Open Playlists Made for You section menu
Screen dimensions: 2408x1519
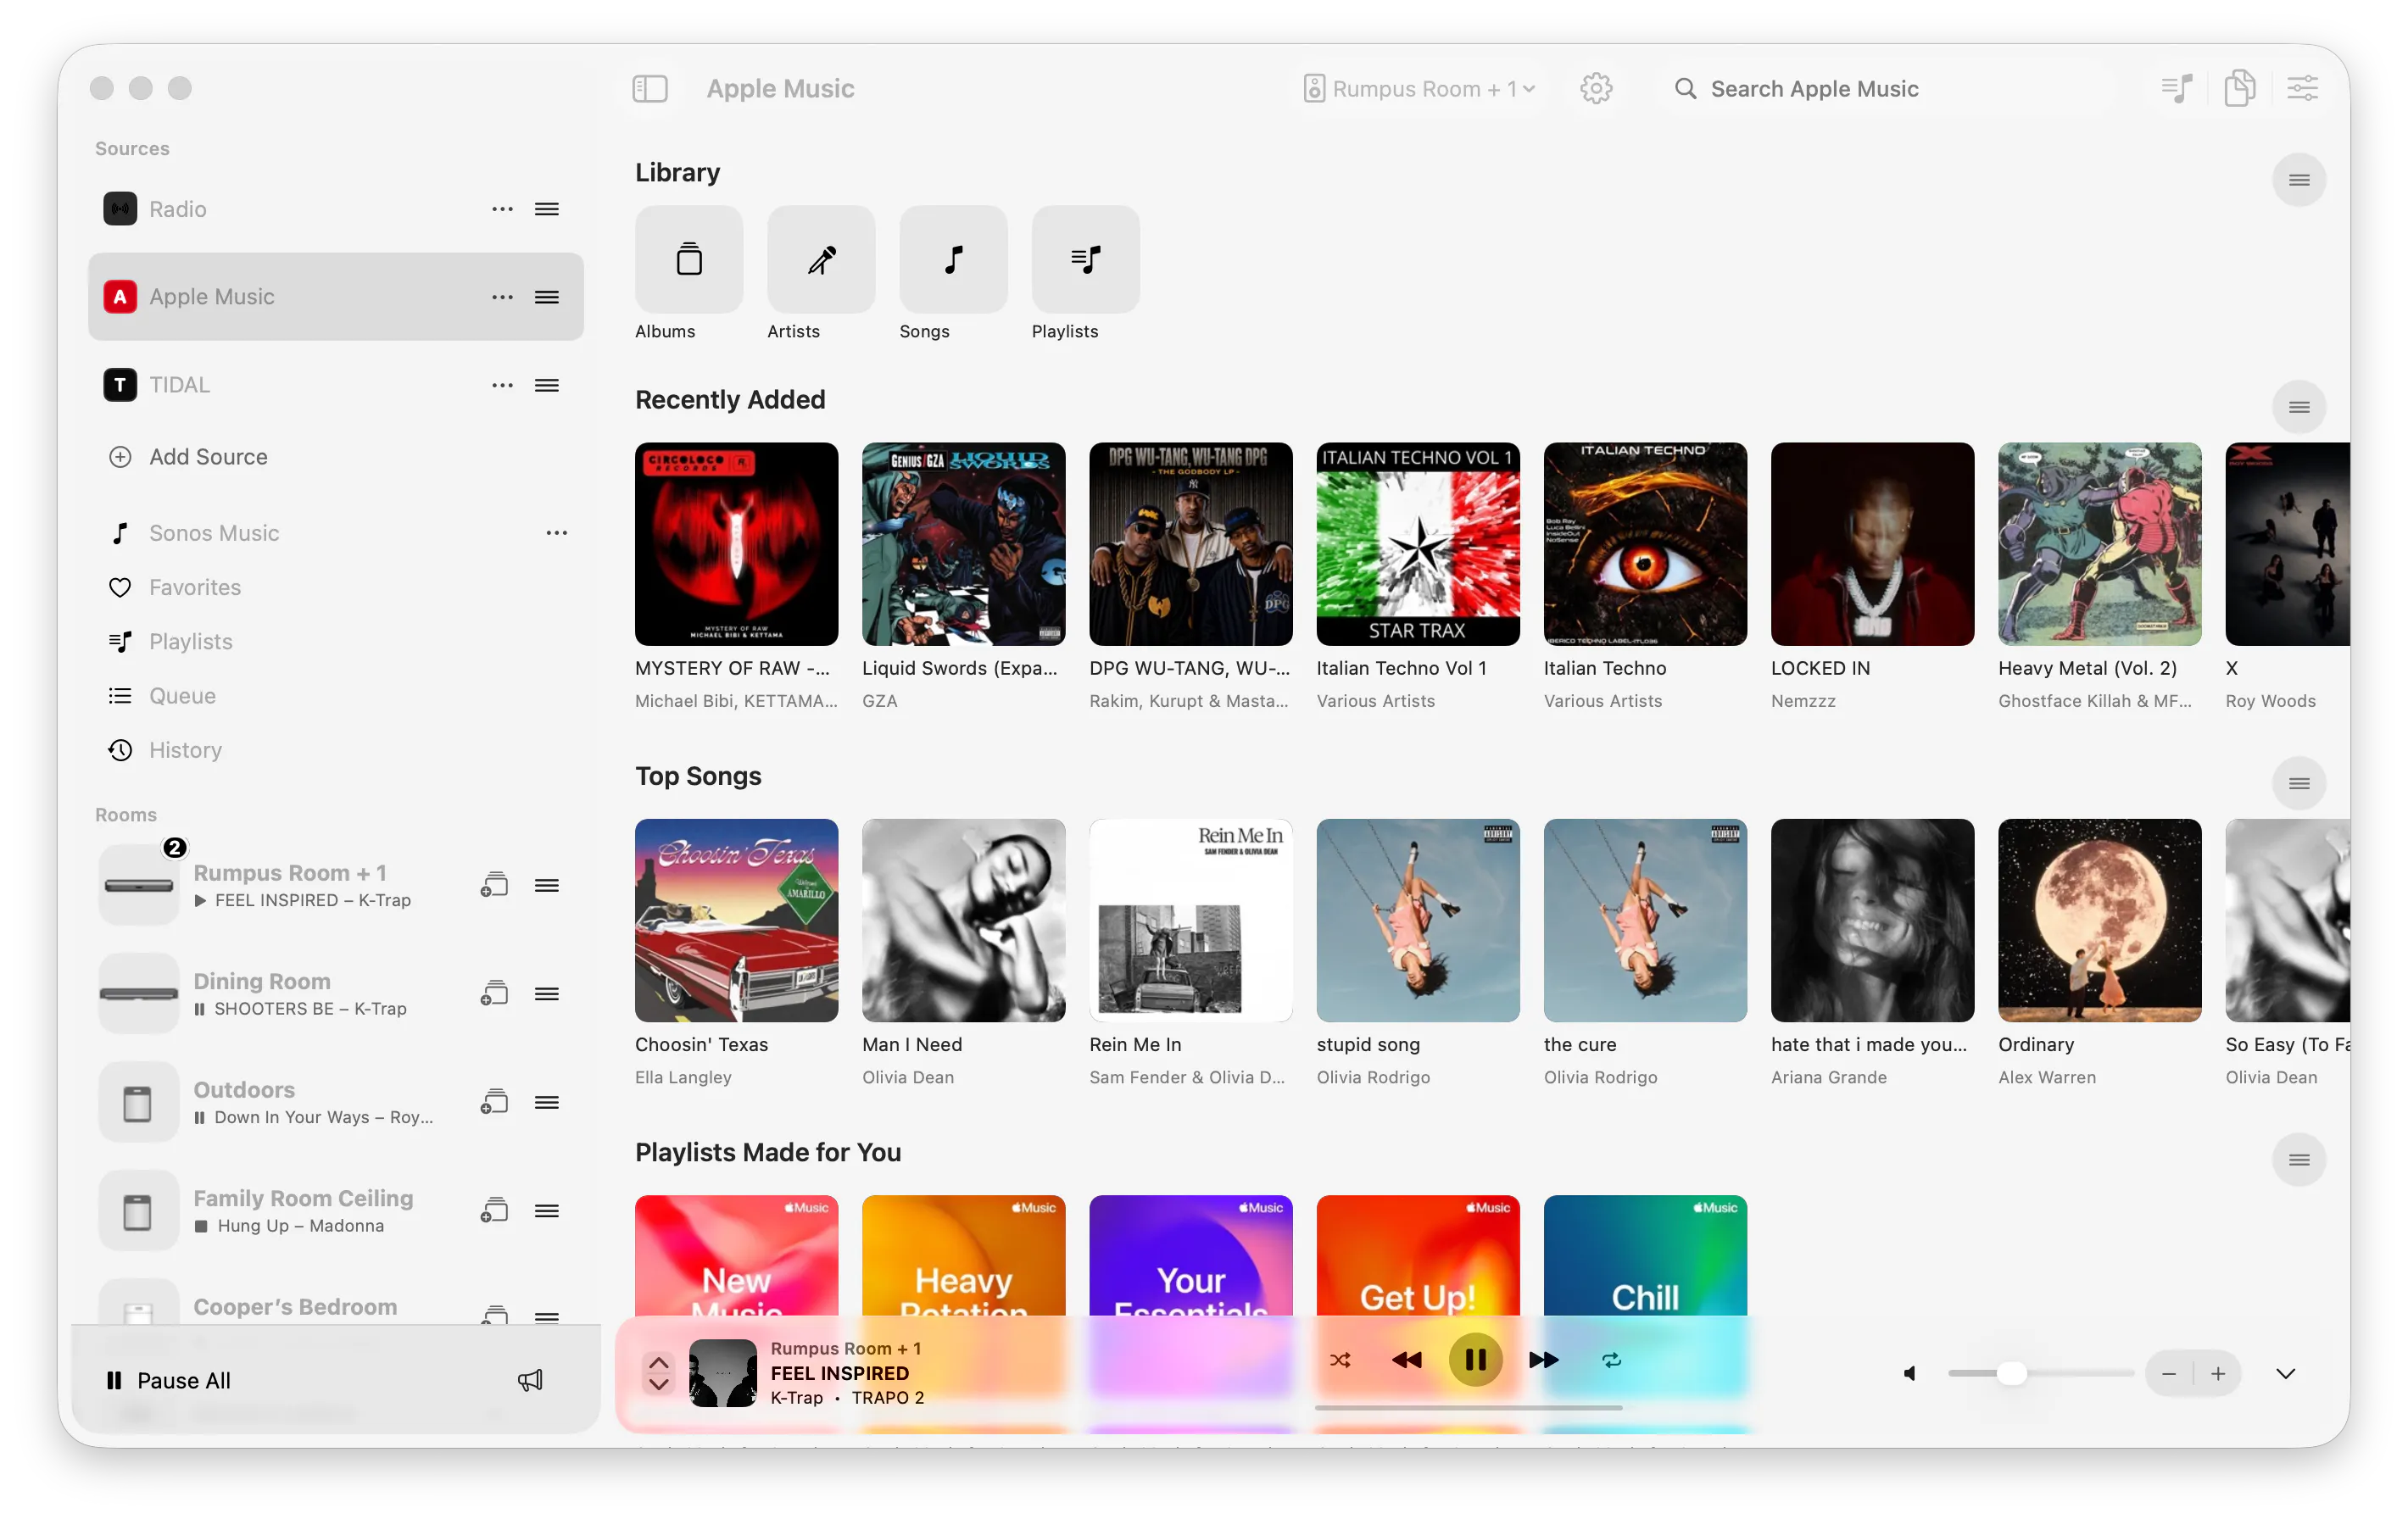tap(2298, 1160)
